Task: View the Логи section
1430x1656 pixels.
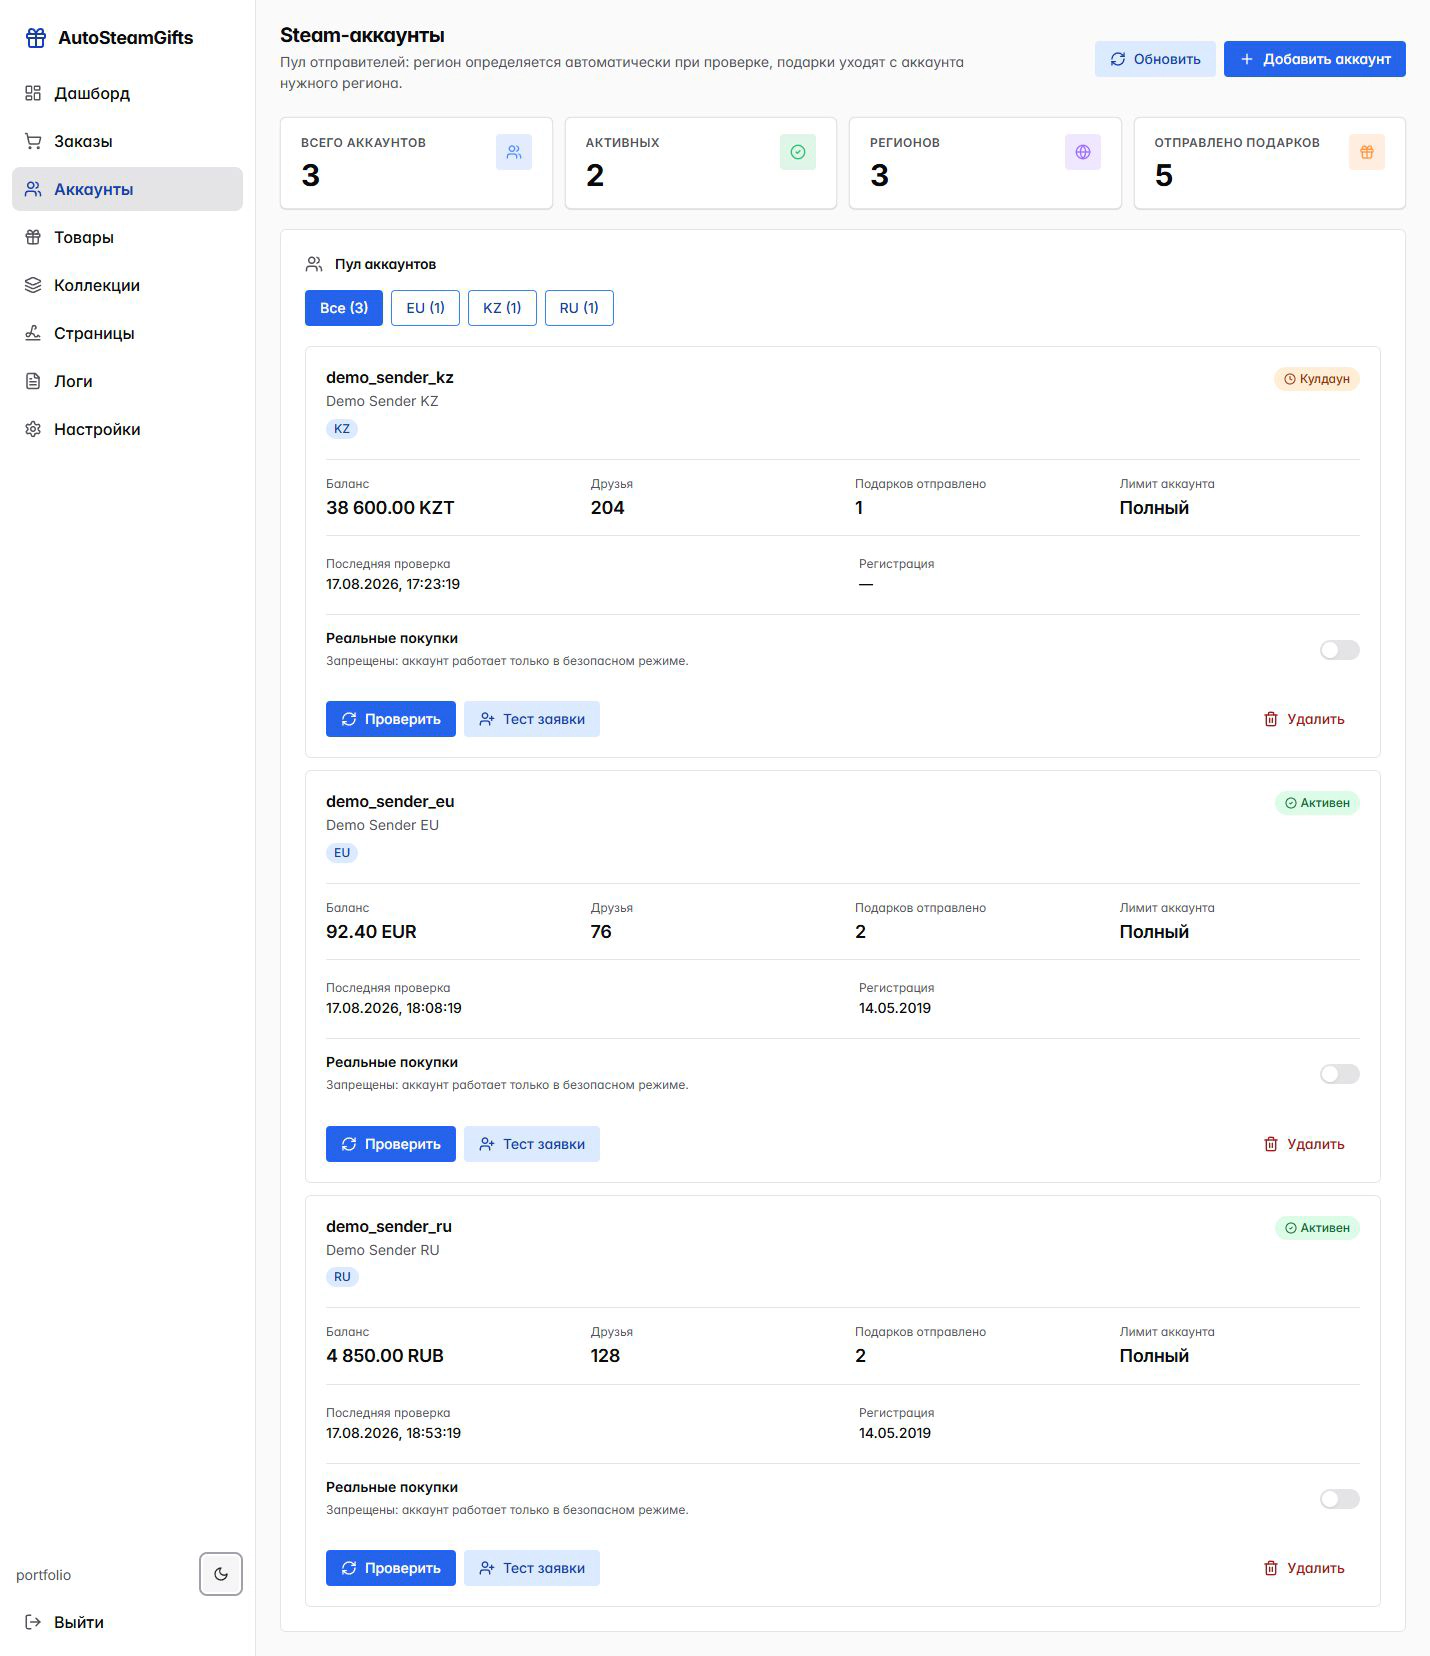Action: (x=127, y=381)
